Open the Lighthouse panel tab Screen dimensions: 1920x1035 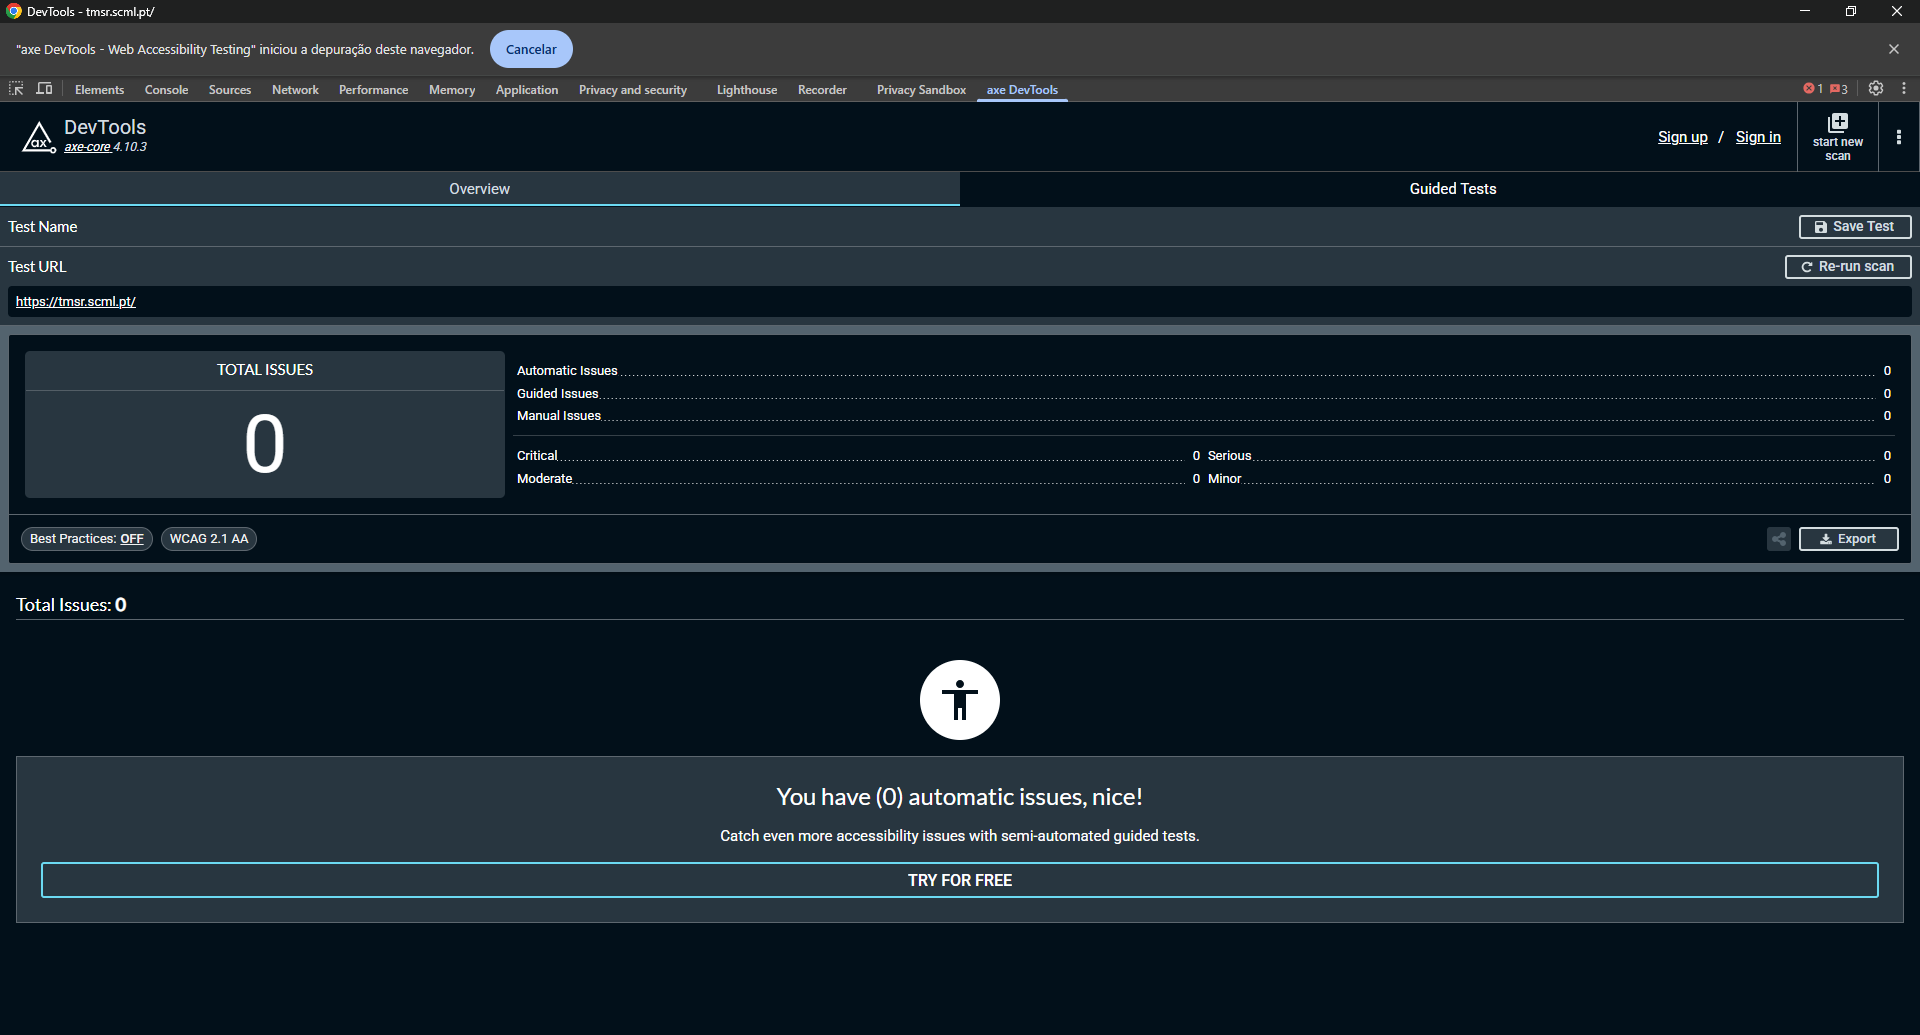click(746, 90)
